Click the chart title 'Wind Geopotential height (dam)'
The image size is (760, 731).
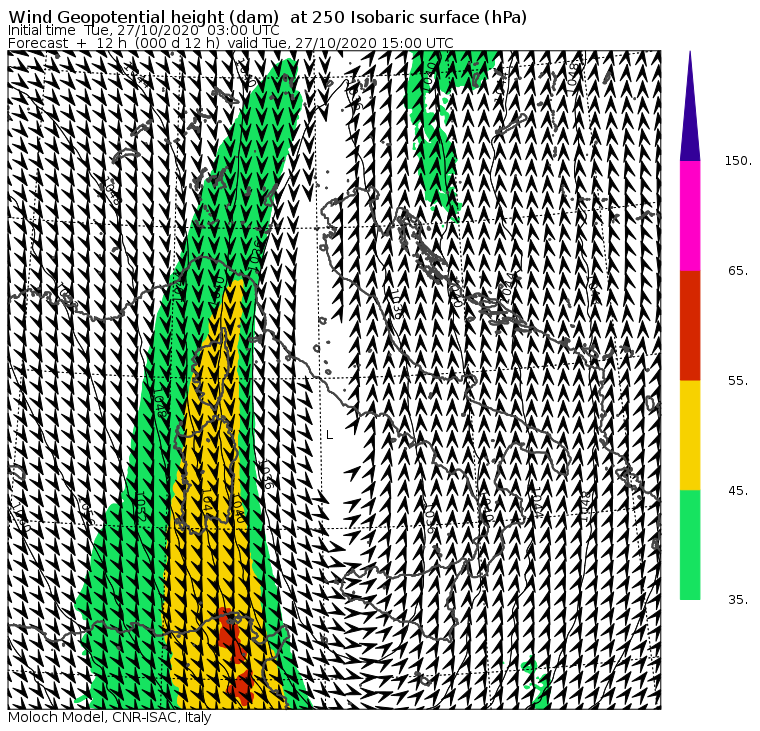click(x=143, y=17)
